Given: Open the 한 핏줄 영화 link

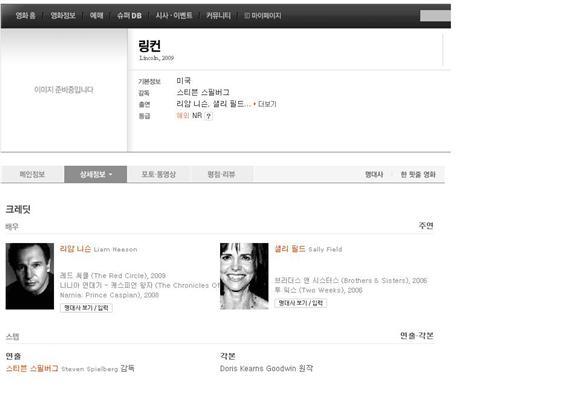Looking at the screenshot, I should (x=418, y=174).
